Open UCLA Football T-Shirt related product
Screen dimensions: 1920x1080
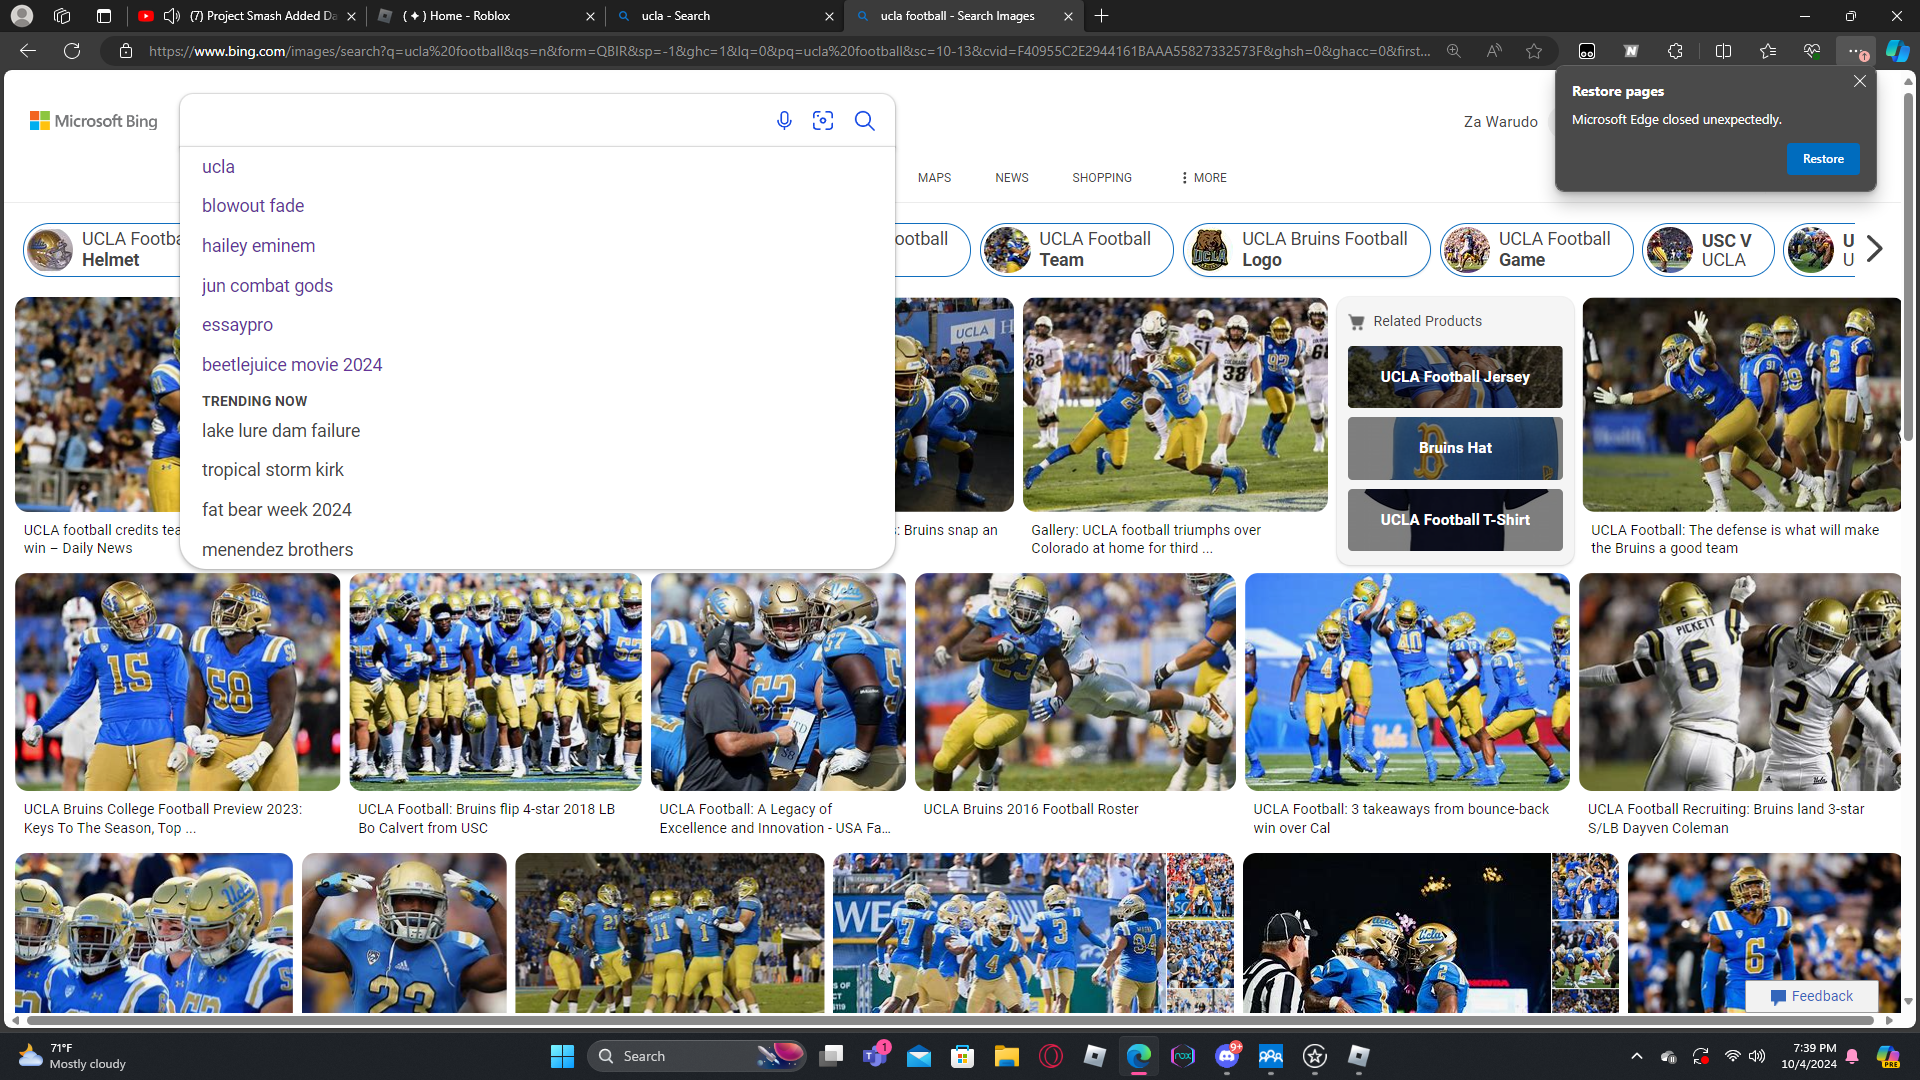point(1455,520)
